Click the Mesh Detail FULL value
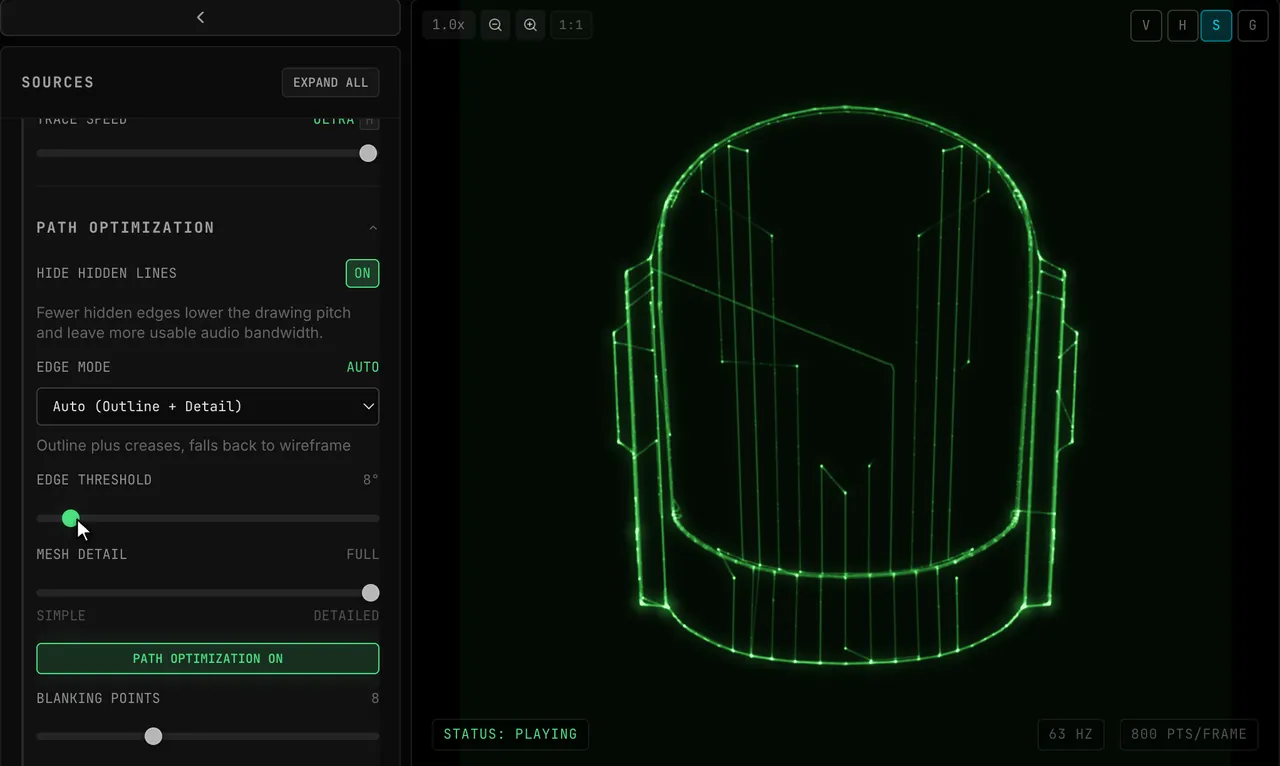Viewport: 1280px width, 766px height. pos(363,554)
